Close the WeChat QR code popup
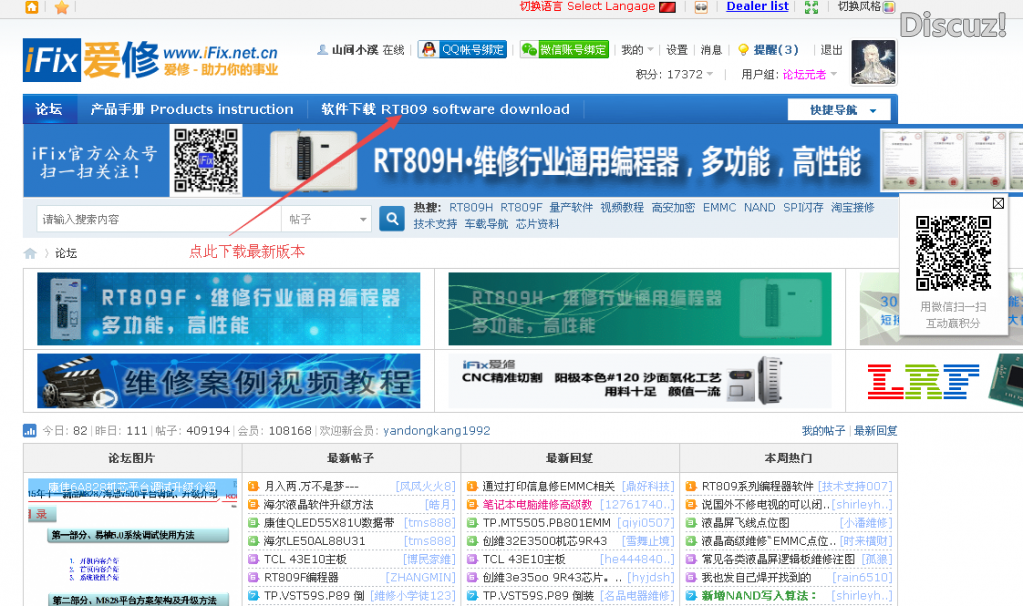This screenshot has height=606, width=1023. 998,204
